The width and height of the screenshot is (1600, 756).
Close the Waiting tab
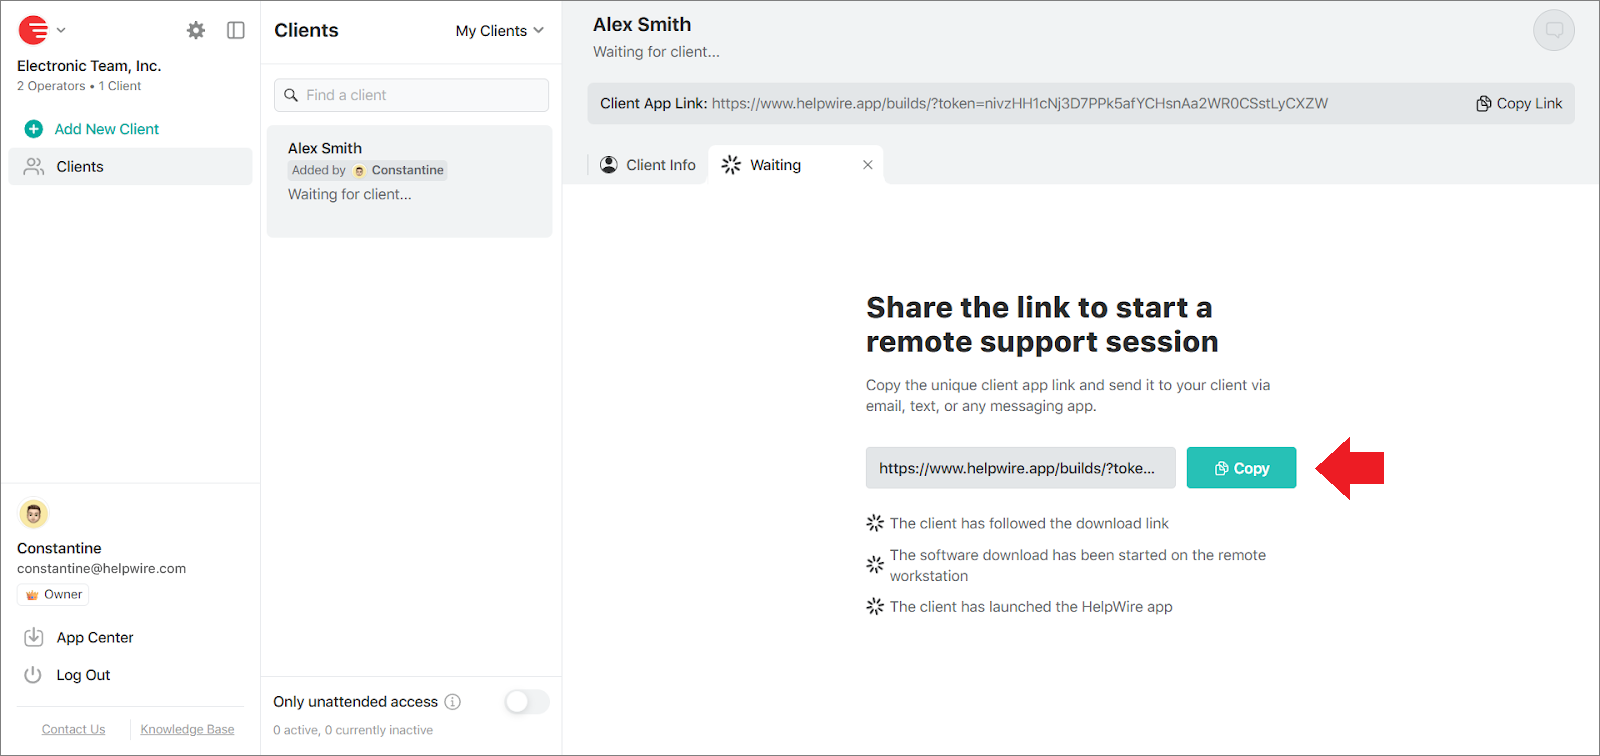coord(868,165)
